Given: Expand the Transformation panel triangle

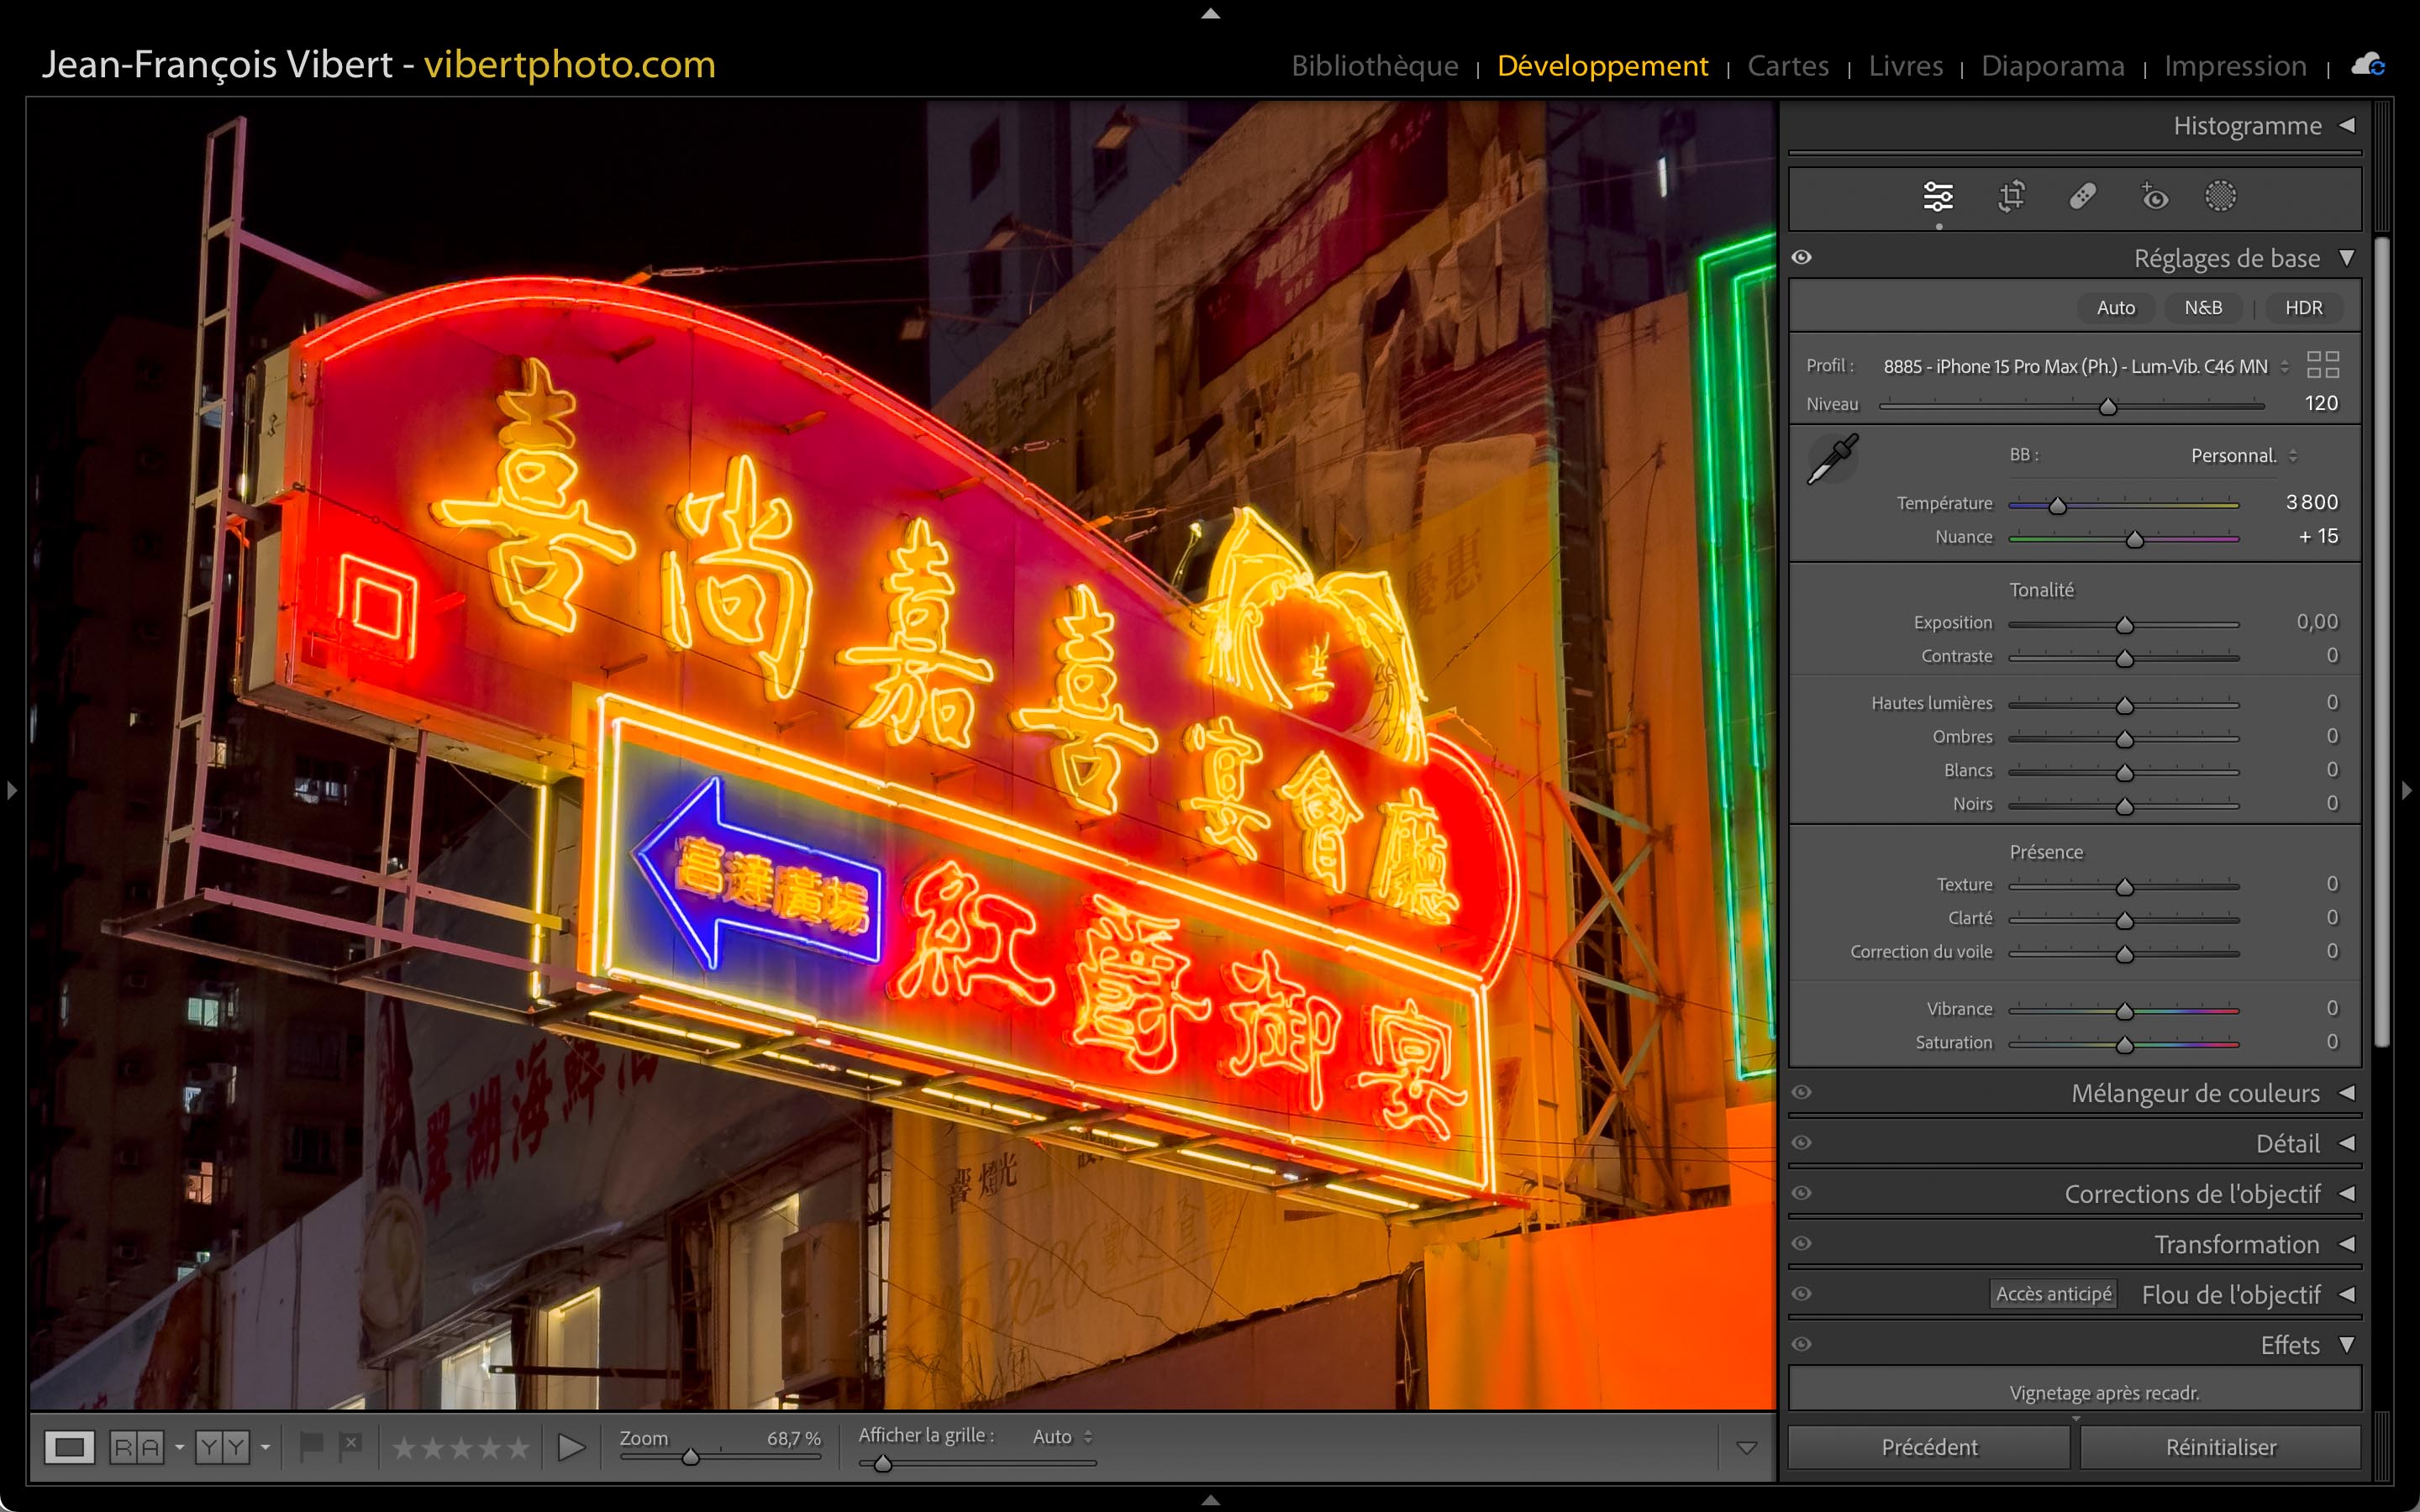Looking at the screenshot, I should 2346,1244.
